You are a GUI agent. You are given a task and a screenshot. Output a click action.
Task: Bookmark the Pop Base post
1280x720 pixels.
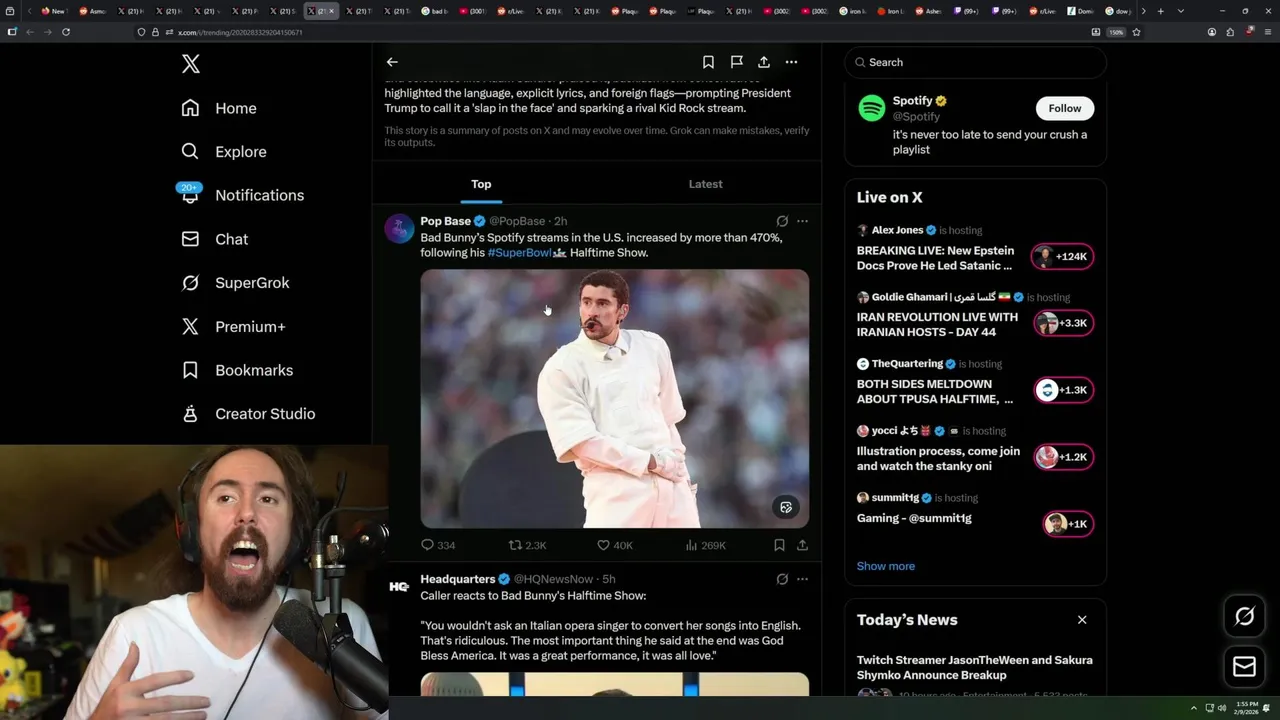779,545
